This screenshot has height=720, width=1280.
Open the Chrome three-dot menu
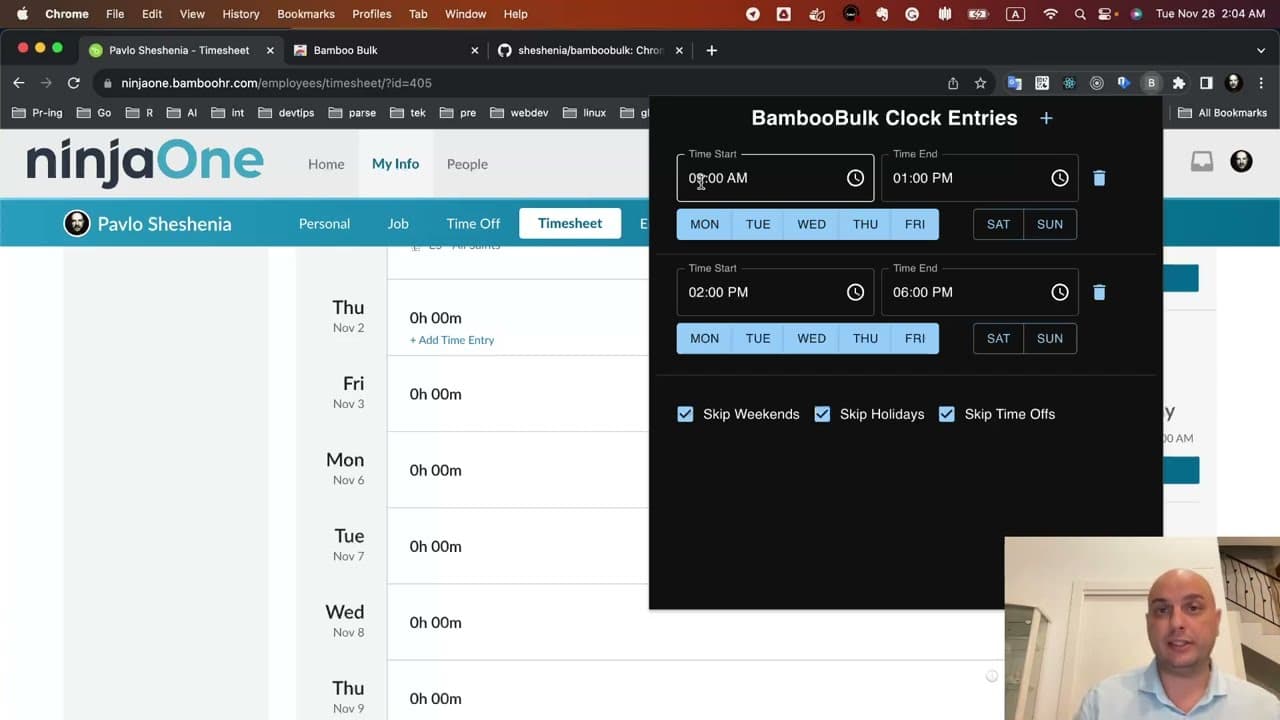coord(1260,83)
